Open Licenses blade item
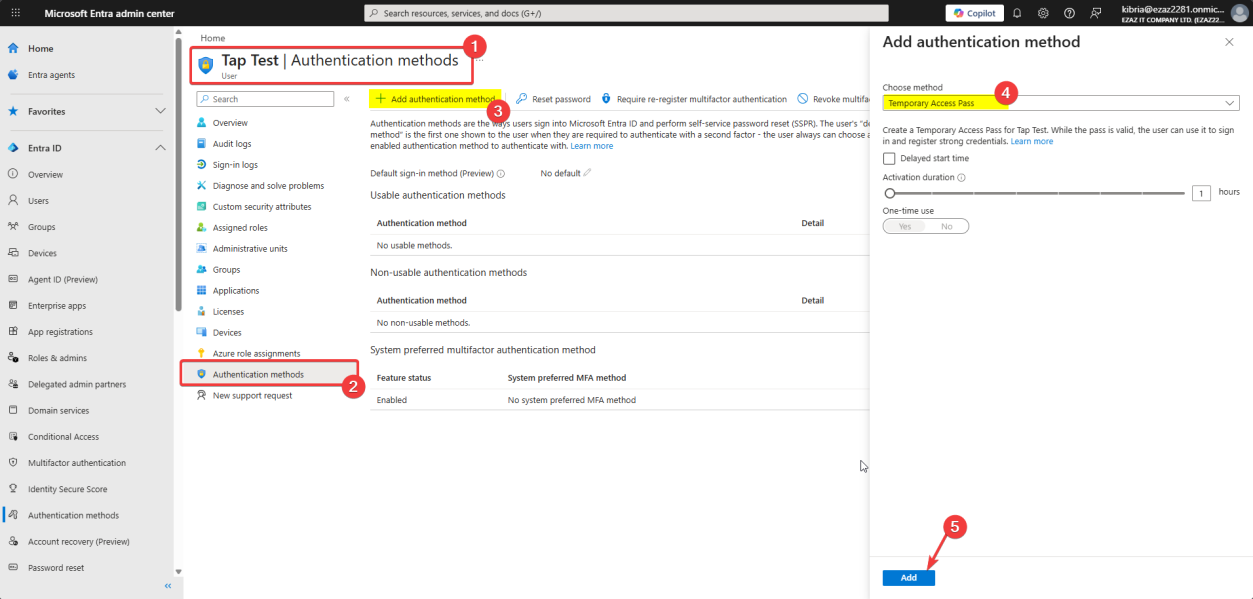Viewport: 1253px width, 599px height. click(228, 312)
